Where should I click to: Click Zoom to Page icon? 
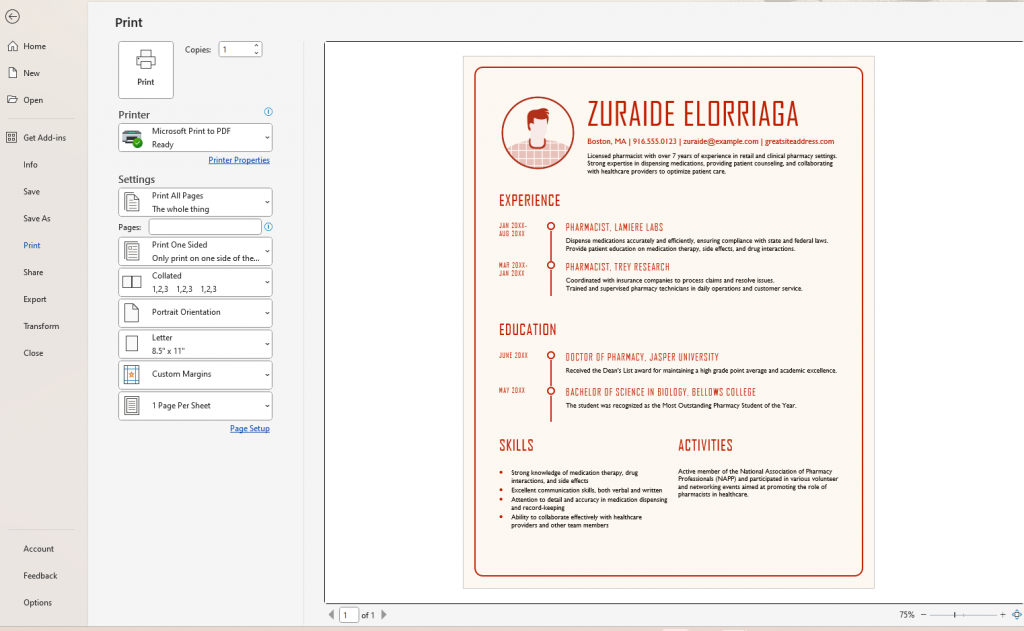1016,615
